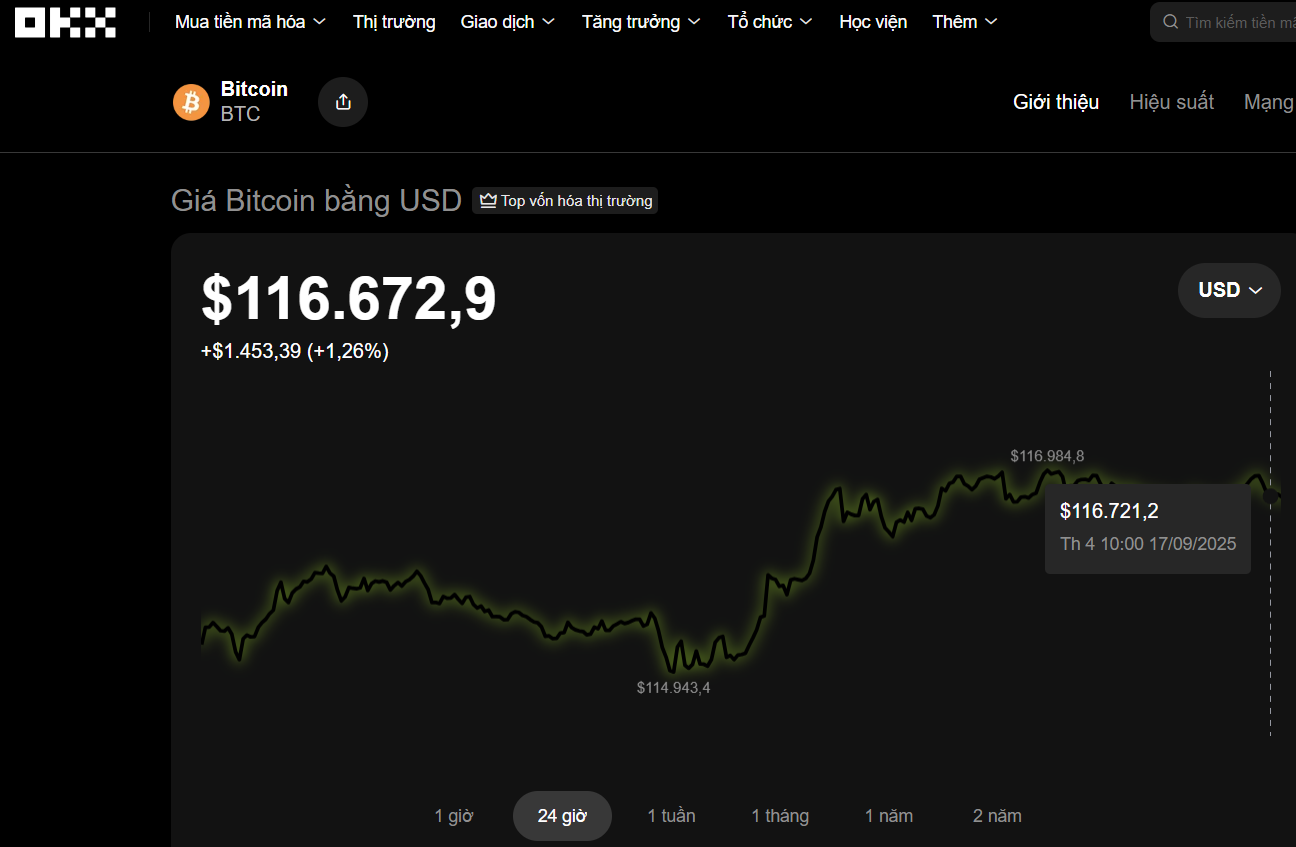Enable '2 năm' chart range

(x=996, y=815)
